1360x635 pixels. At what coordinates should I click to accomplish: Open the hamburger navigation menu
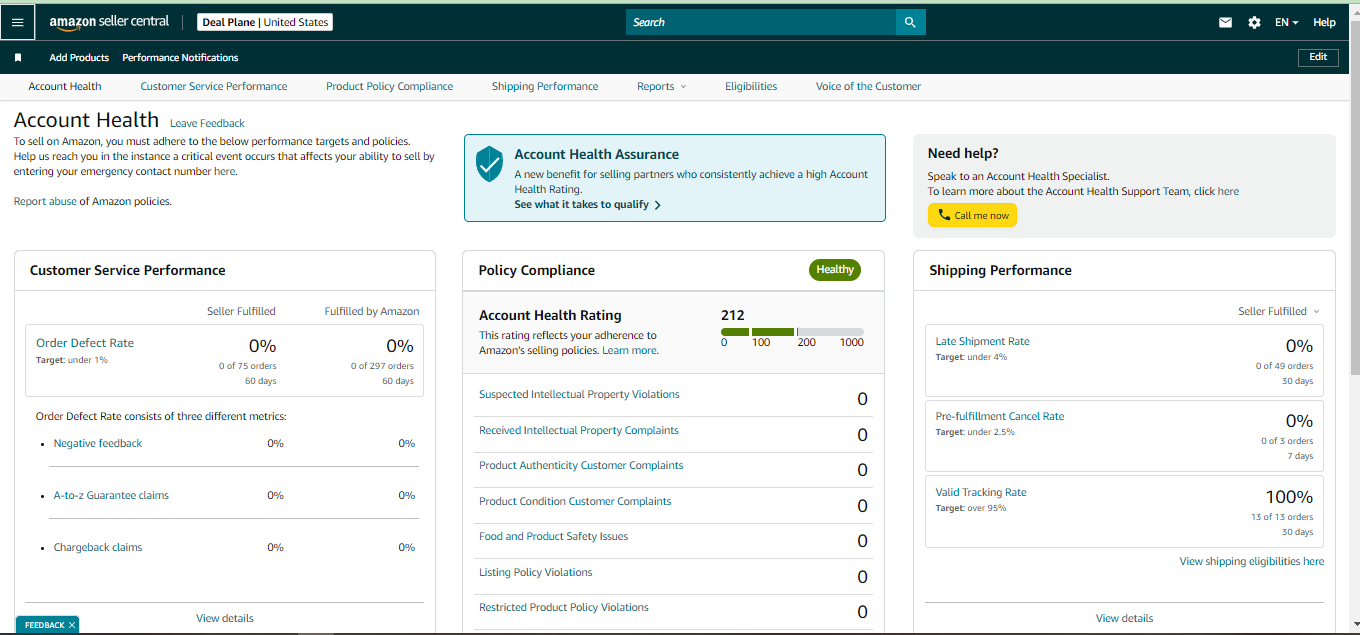click(18, 22)
